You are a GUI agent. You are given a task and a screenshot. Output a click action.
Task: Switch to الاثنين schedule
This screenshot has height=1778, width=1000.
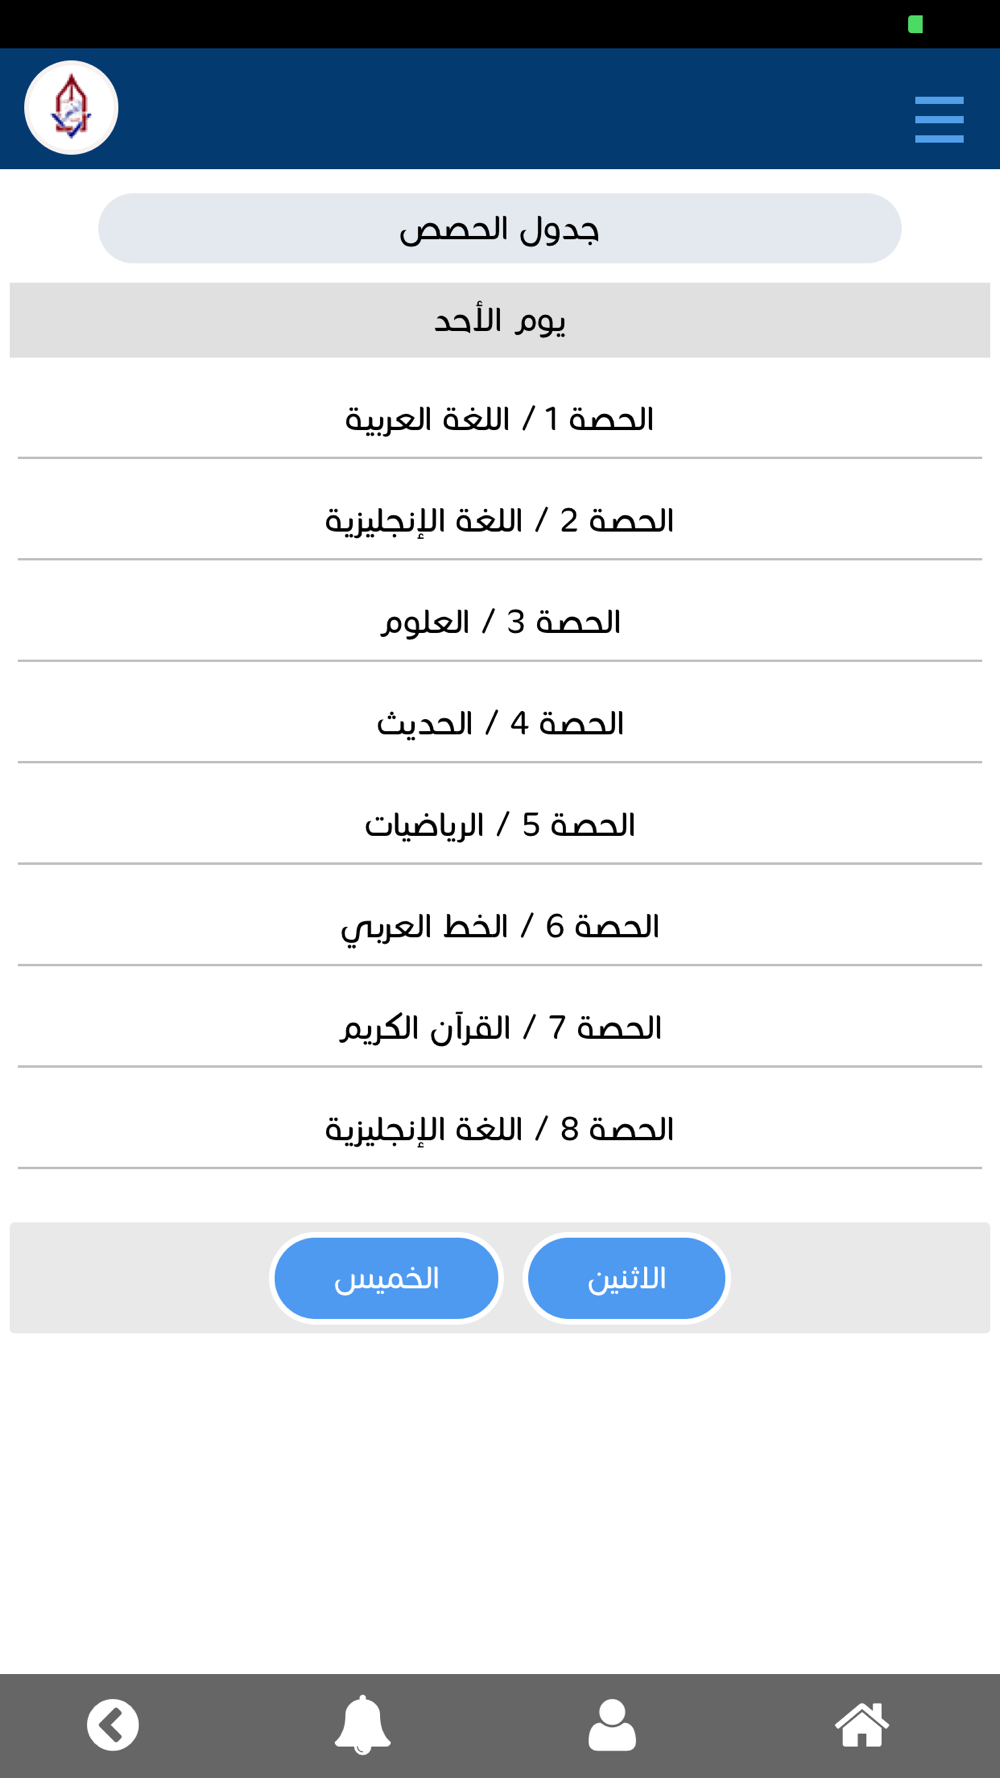pos(627,1278)
